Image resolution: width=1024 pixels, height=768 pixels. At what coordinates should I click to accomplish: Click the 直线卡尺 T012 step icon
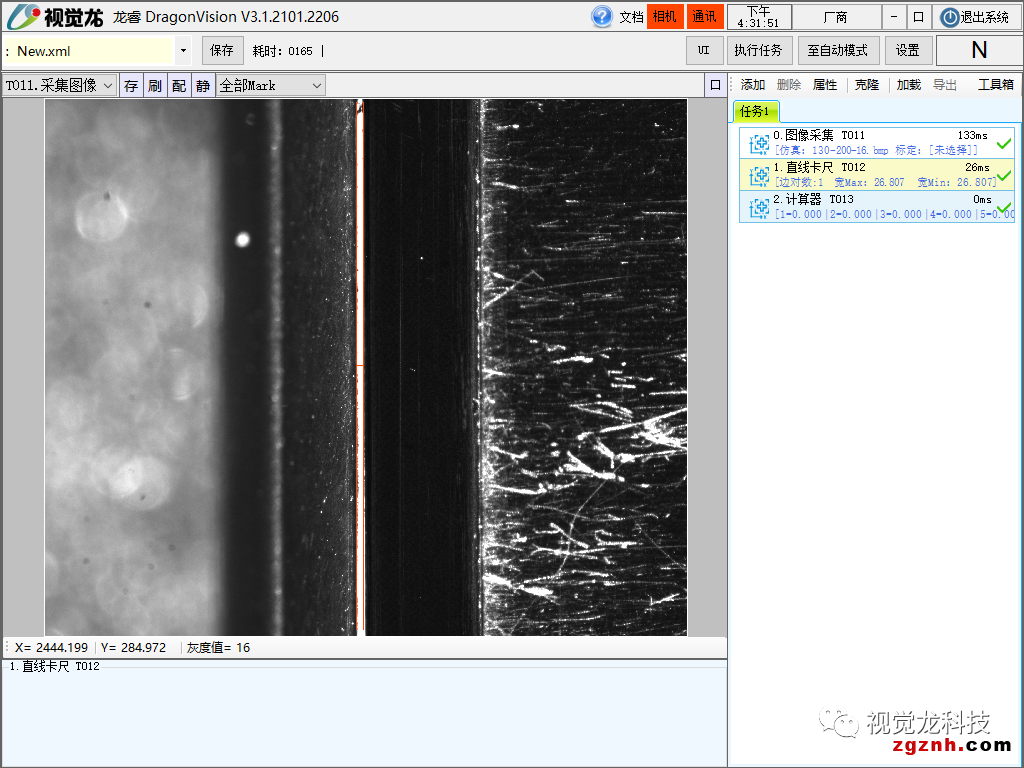[x=759, y=175]
